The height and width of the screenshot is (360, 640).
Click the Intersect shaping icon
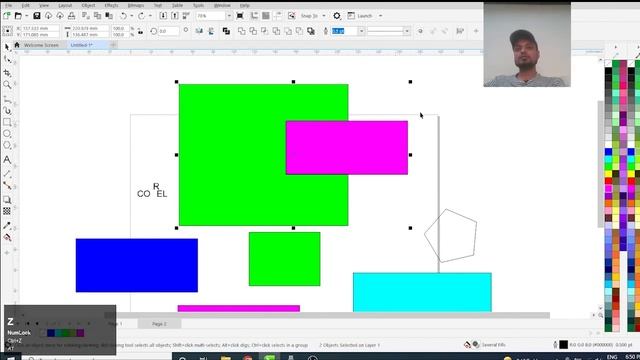point(264,31)
